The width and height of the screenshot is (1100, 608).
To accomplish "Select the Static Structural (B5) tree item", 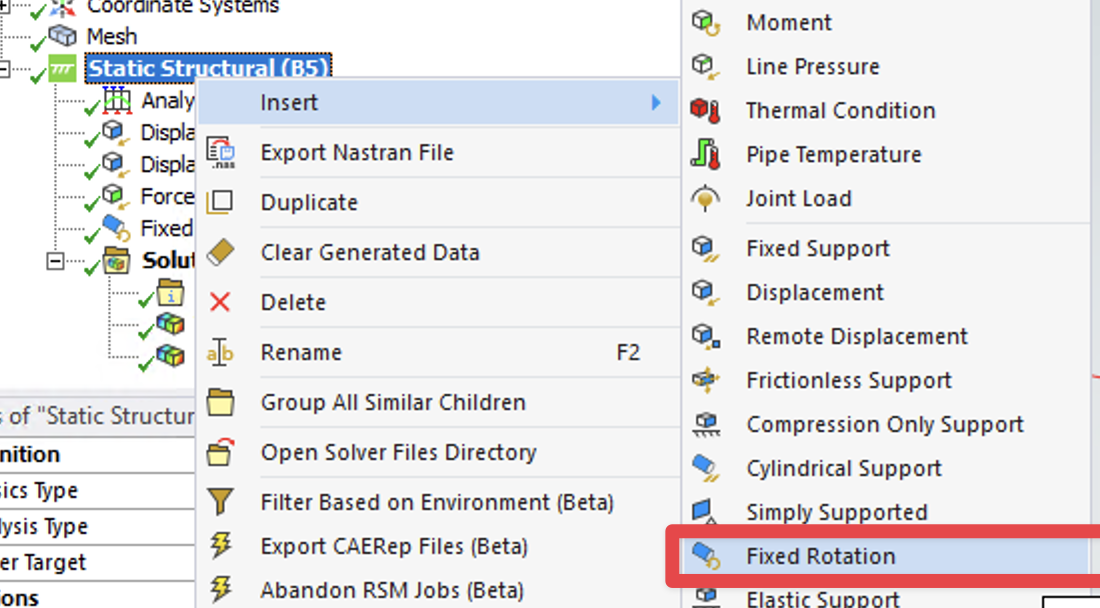I will click(x=208, y=69).
